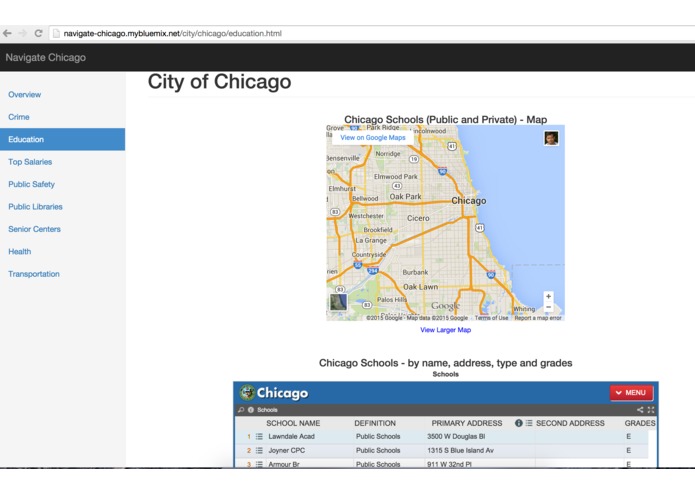Open the Senior Centers sidebar item

pos(35,229)
